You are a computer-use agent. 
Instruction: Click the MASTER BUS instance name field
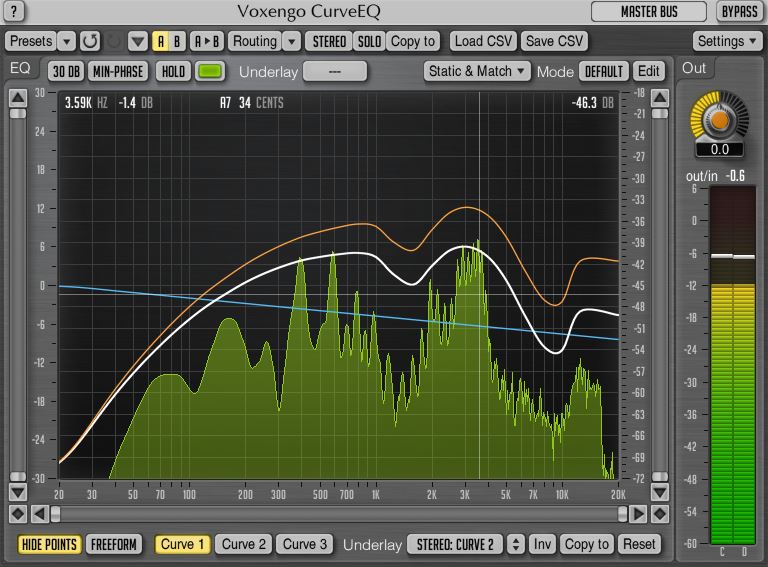[648, 11]
